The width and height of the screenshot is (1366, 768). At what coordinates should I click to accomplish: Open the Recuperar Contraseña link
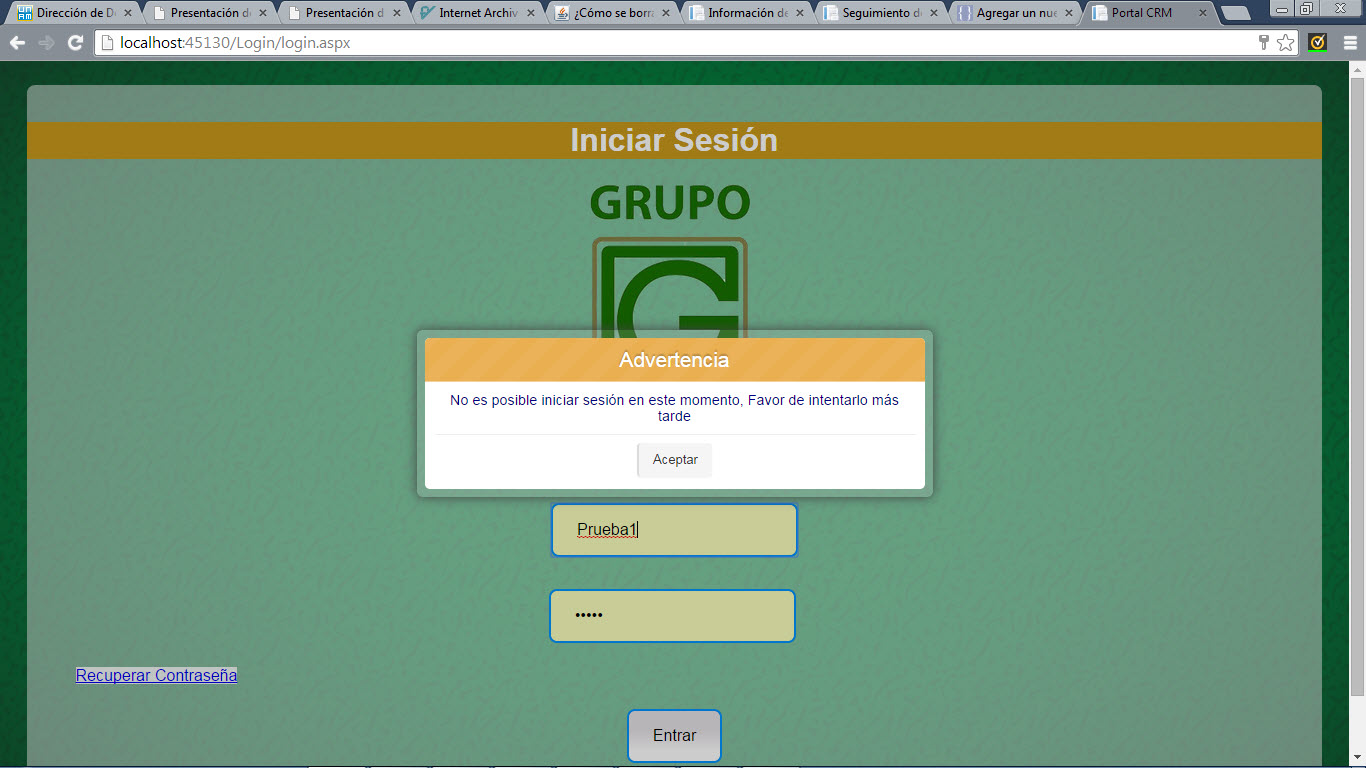pyautogui.click(x=156, y=675)
